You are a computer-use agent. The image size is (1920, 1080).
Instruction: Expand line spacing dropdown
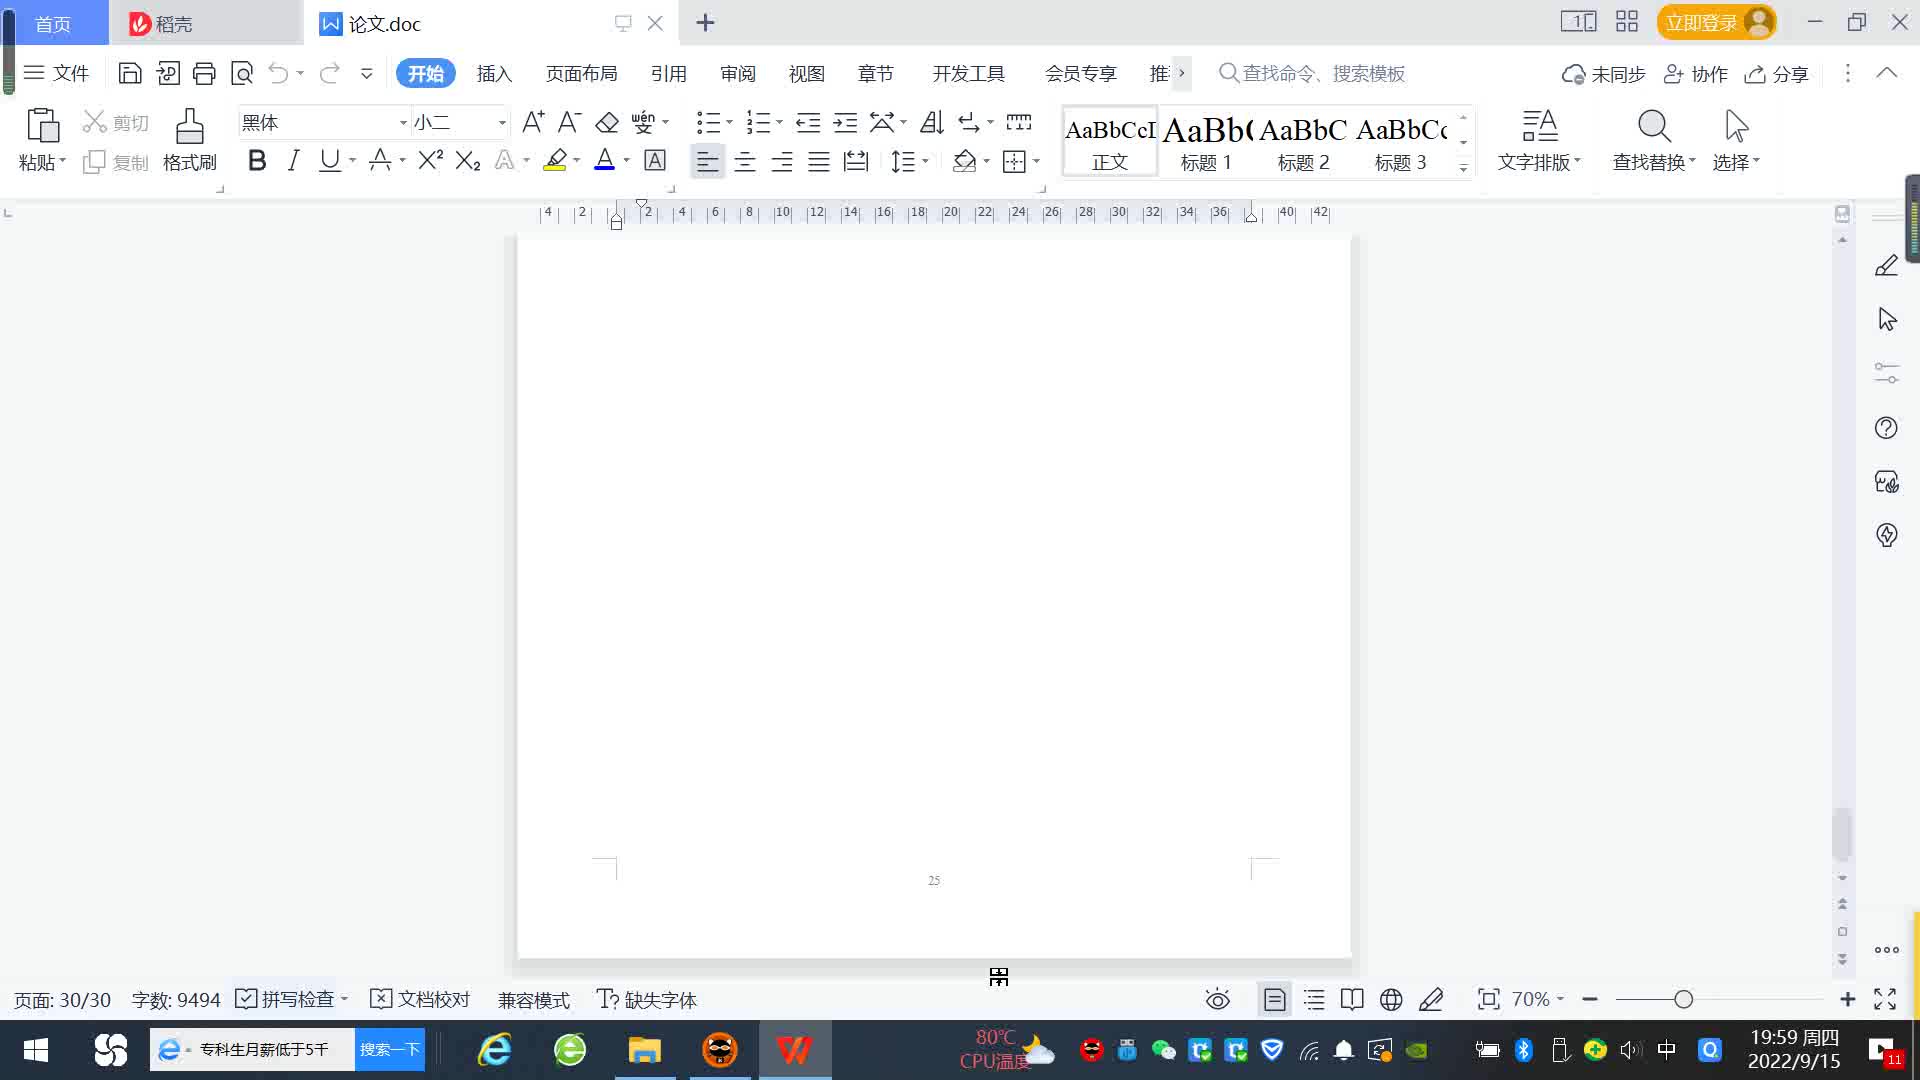[x=925, y=161]
